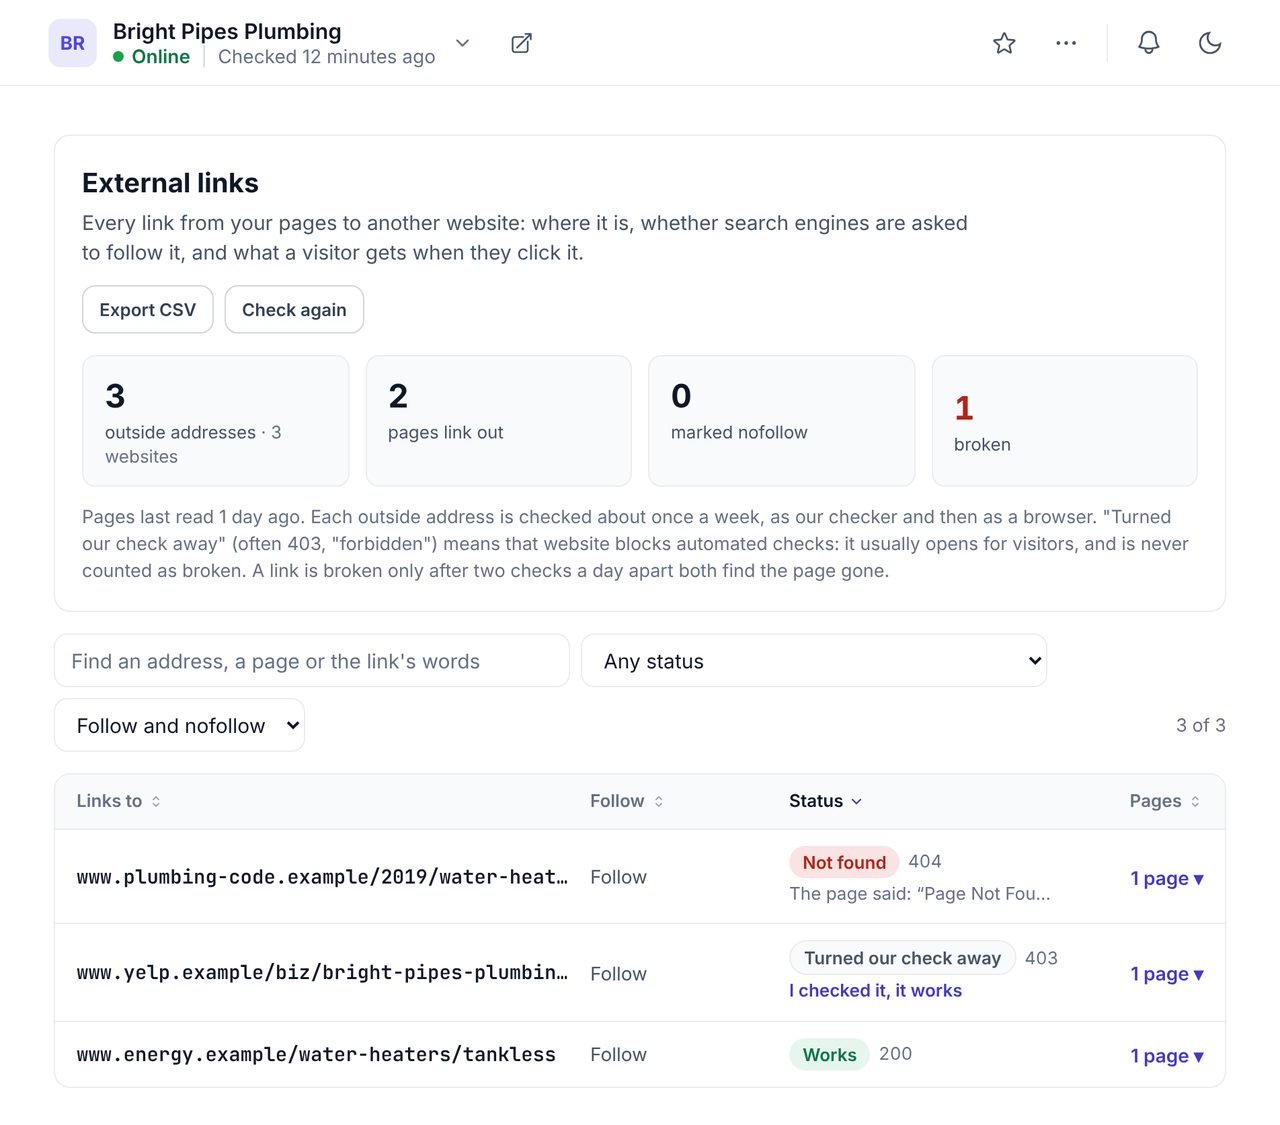This screenshot has height=1125, width=1280.
Task: Expand the 1 page list for energy.example row
Action: coord(1167,1056)
